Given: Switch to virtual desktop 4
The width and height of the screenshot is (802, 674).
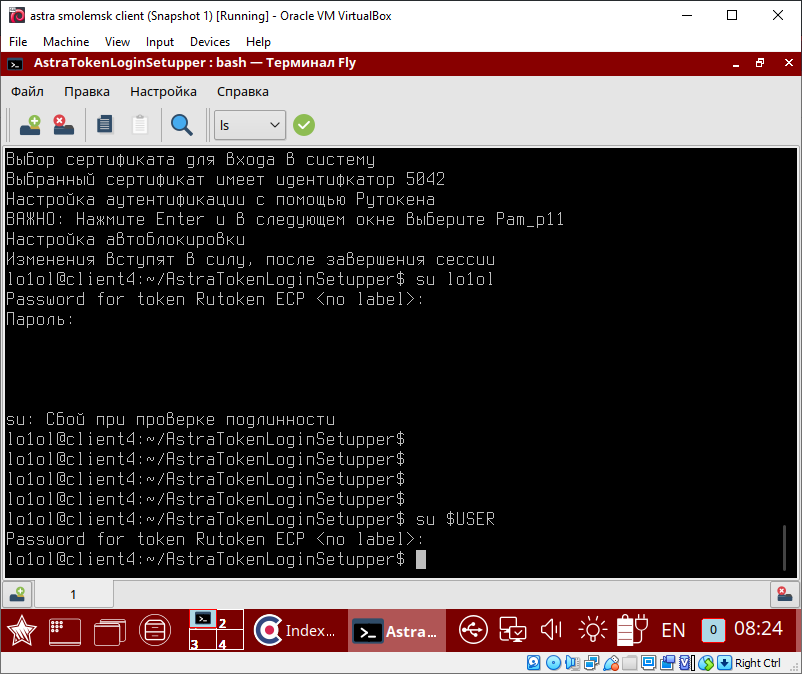Looking at the screenshot, I should [x=230, y=640].
